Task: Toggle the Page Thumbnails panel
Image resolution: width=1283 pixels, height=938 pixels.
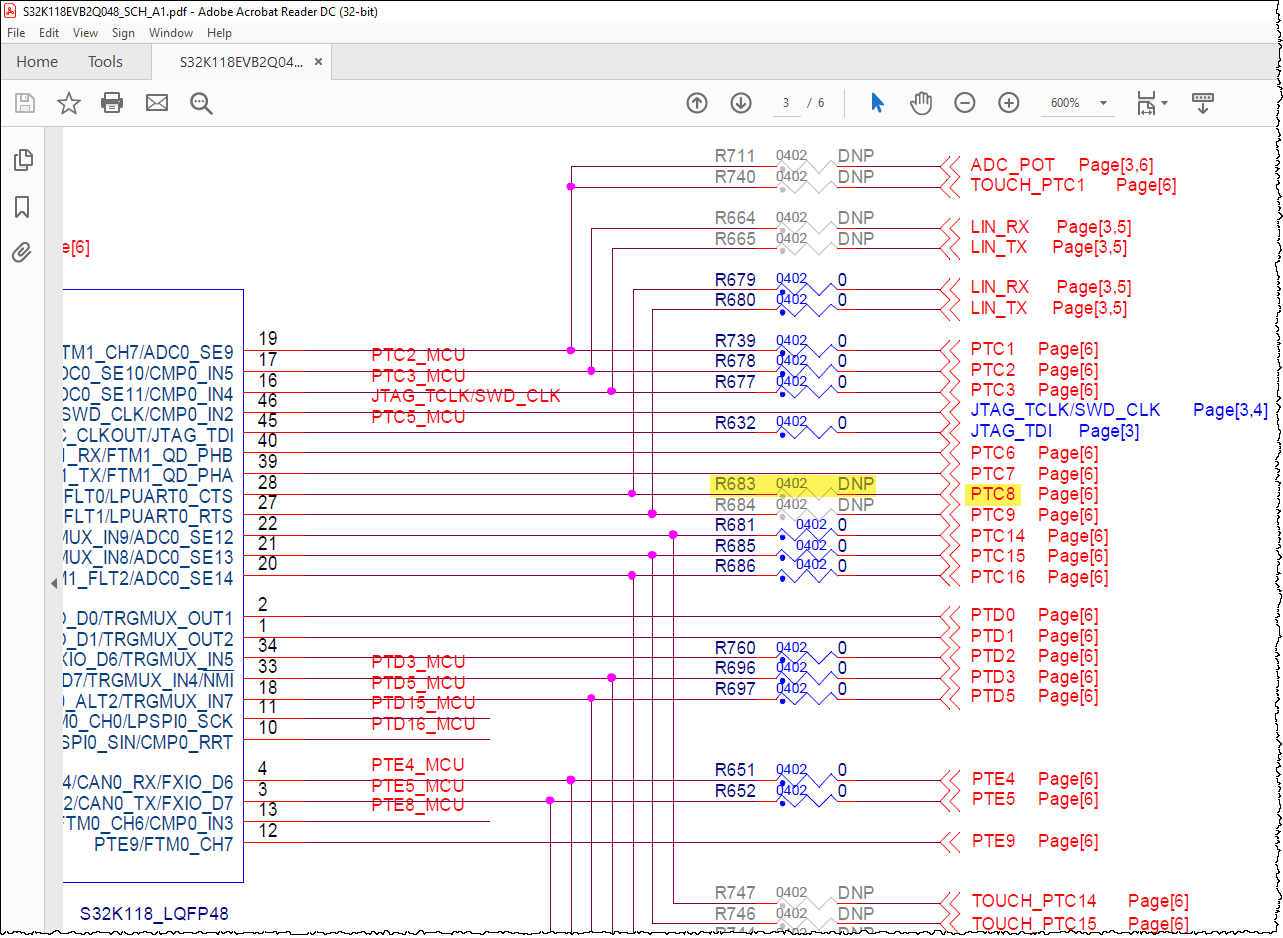Action: click(x=22, y=160)
